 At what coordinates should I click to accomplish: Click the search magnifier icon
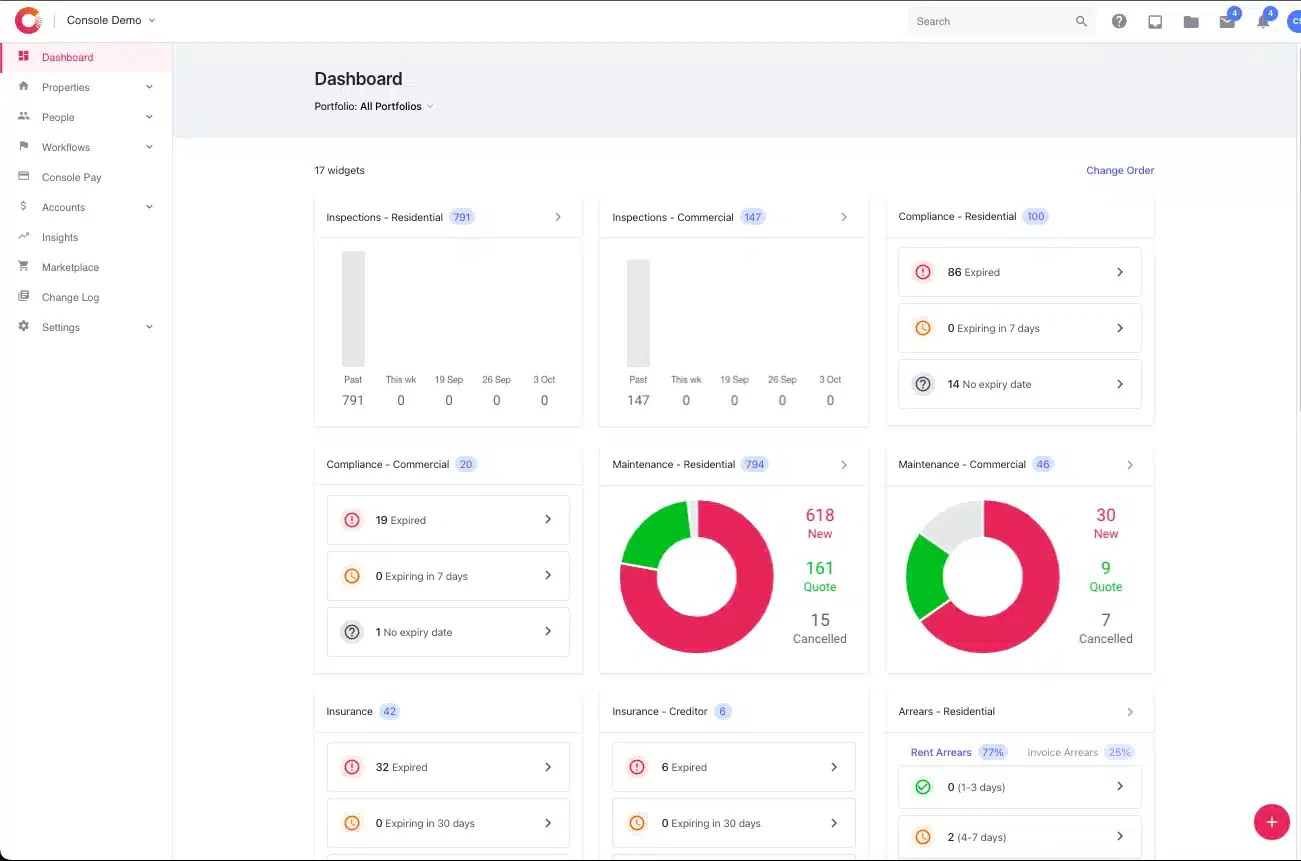[1081, 21]
